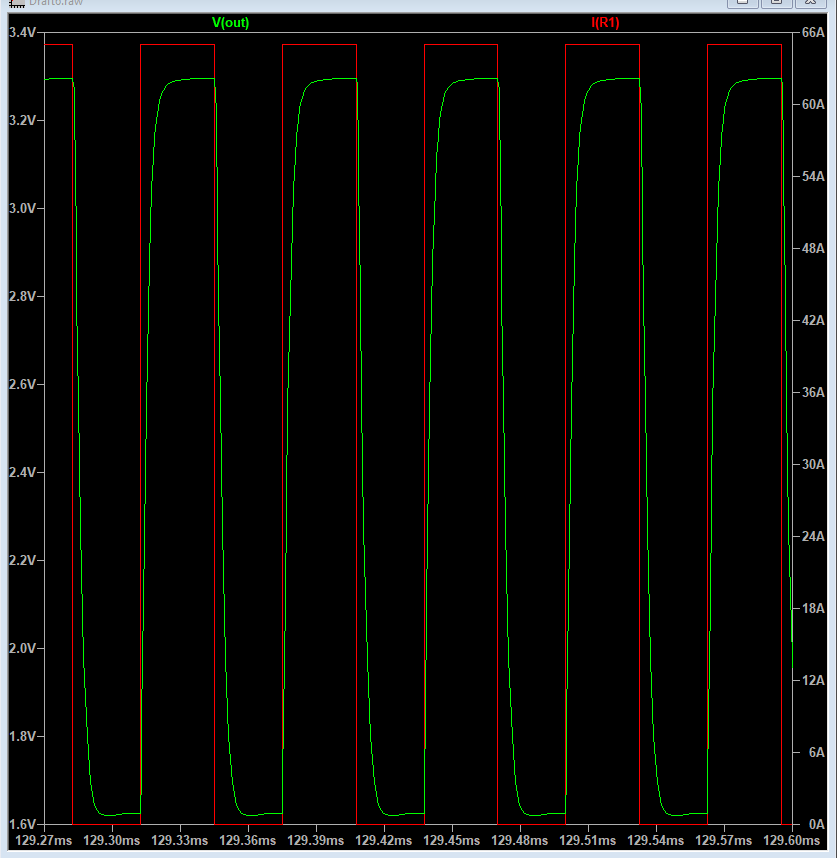837x858 pixels.
Task: Click the 3.0V voltage axis tick
Action: (23, 209)
